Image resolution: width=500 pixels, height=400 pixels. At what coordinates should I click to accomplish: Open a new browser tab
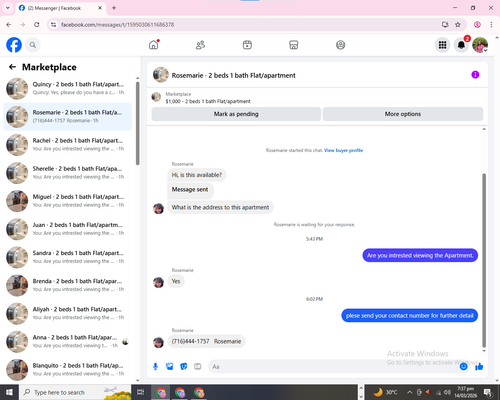114,8
